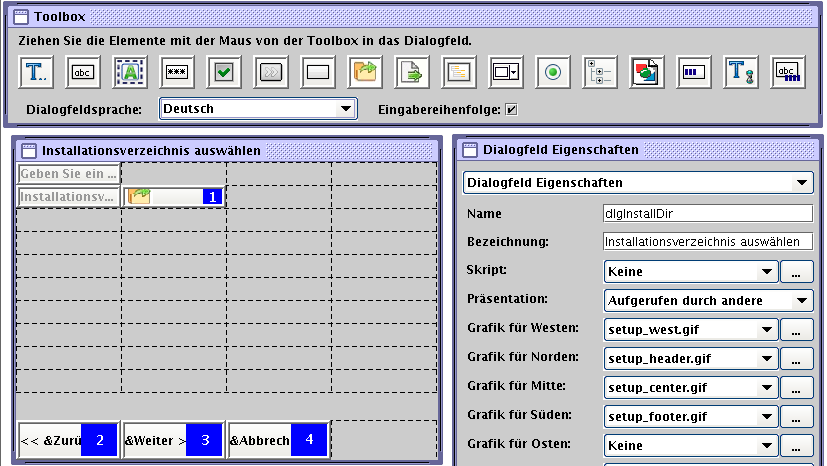Screen dimensions: 827x466
Task: Select the 'Installationsv...' label element
Action: (69, 197)
